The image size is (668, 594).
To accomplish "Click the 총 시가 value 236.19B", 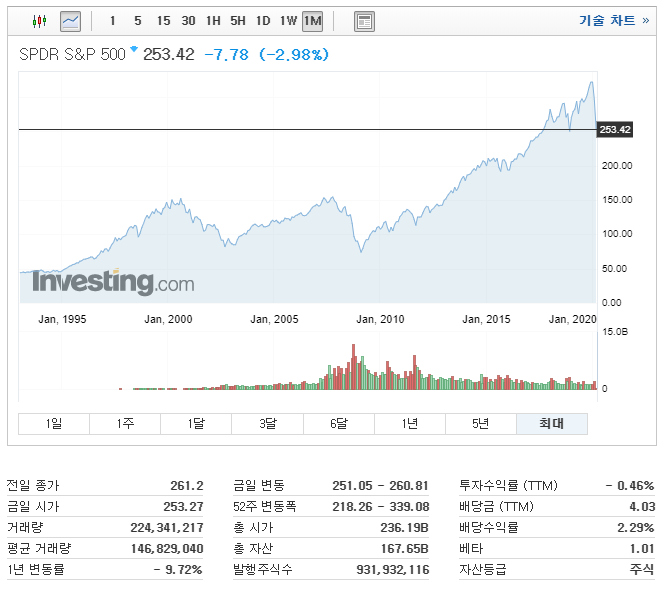I will (x=404, y=528).
